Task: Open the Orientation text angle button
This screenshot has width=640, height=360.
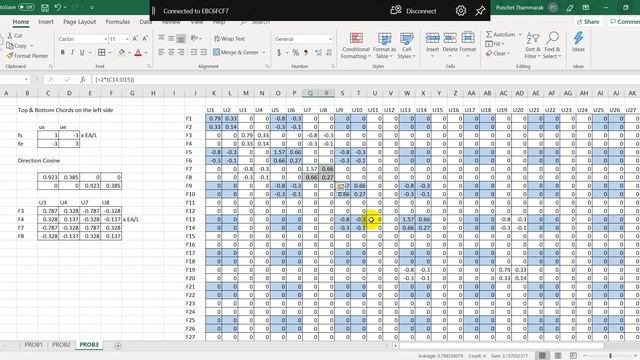Action: click(195, 38)
